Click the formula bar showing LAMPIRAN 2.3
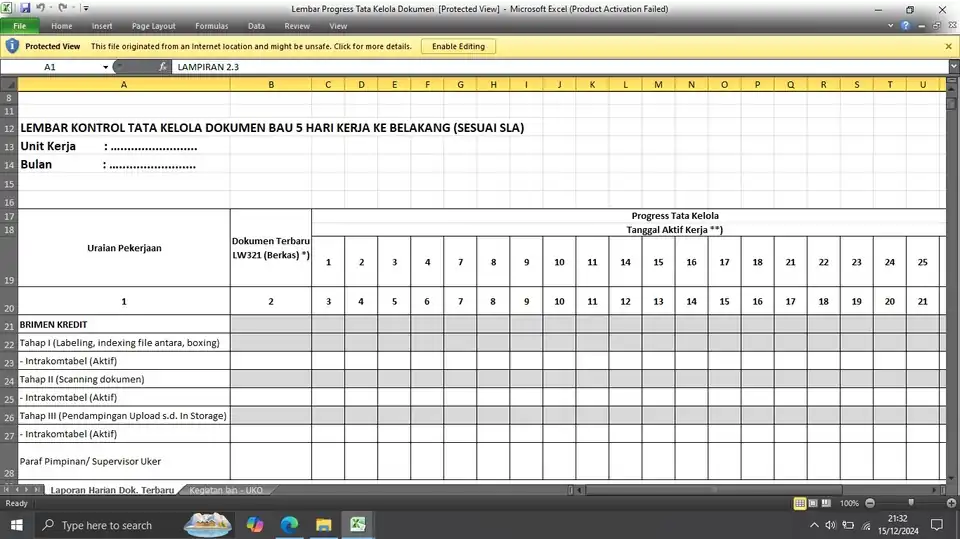Image resolution: width=960 pixels, height=539 pixels. point(560,67)
